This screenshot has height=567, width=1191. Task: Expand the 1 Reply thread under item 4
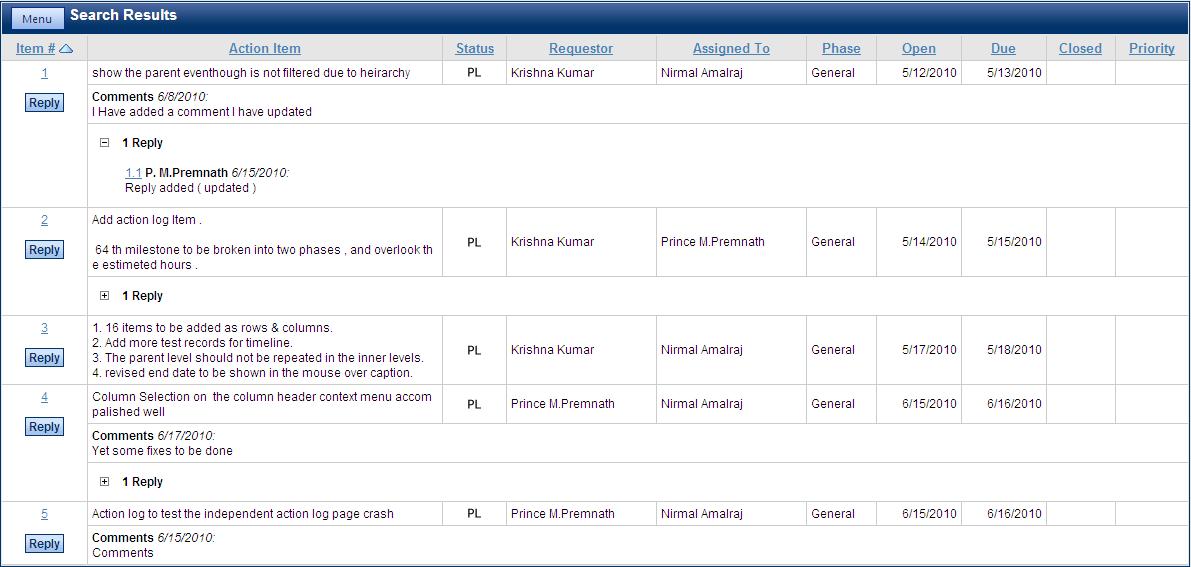pyautogui.click(x=105, y=482)
